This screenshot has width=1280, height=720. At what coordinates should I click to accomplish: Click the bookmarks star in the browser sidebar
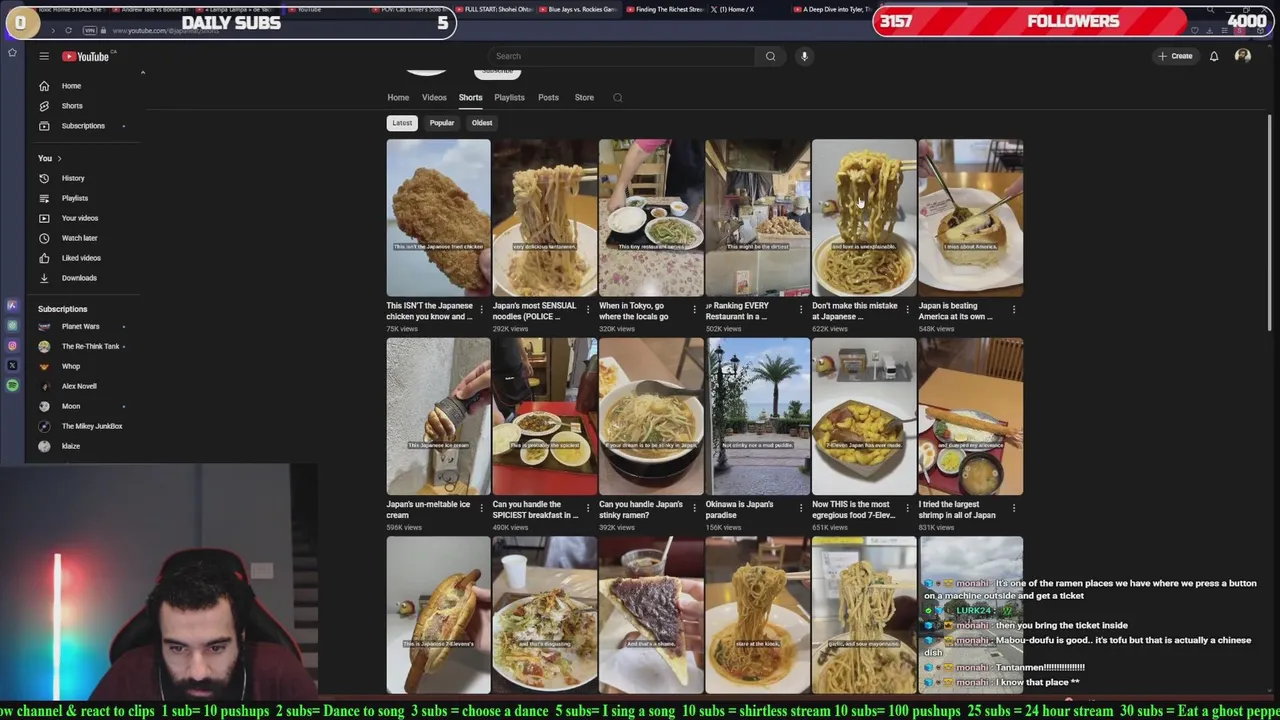pyautogui.click(x=12, y=52)
